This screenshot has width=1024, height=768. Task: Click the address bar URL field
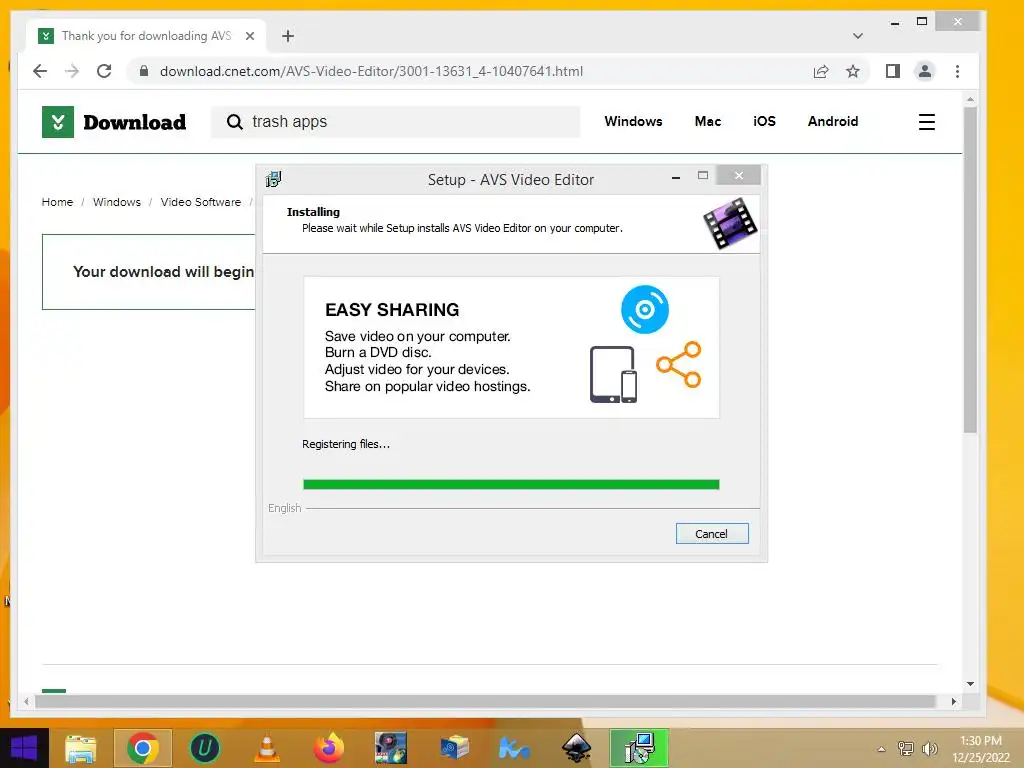(x=372, y=71)
